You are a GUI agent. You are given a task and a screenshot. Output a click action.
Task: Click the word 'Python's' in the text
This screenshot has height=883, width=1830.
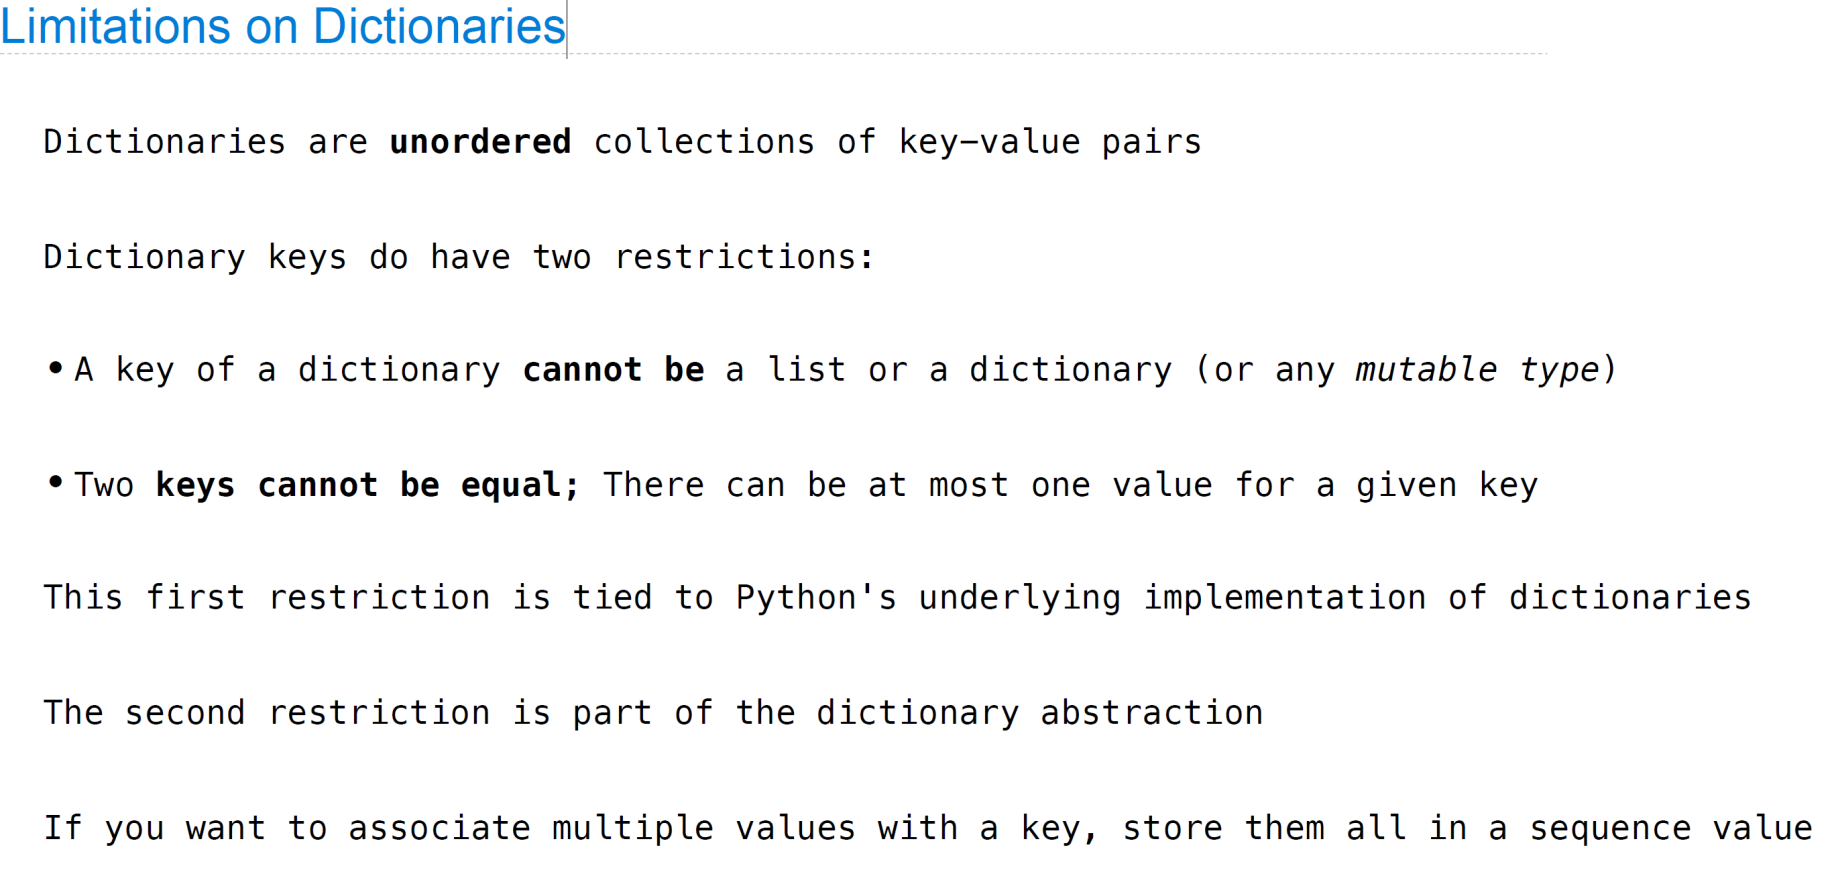click(x=816, y=598)
